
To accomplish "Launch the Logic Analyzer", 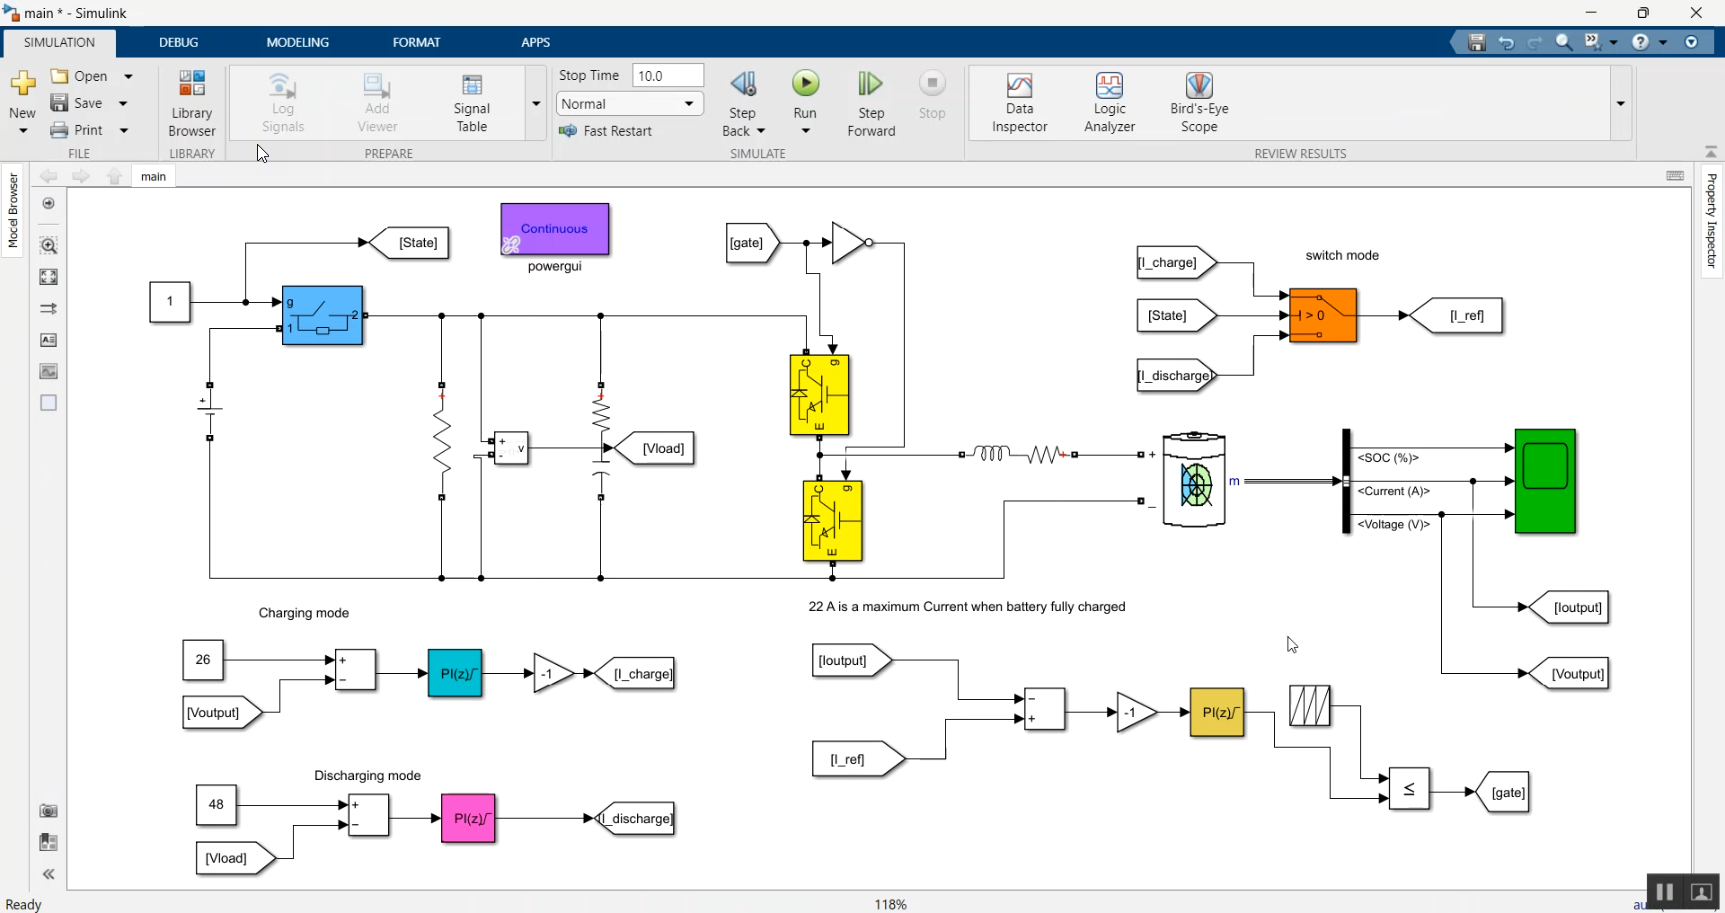I will click(x=1109, y=103).
